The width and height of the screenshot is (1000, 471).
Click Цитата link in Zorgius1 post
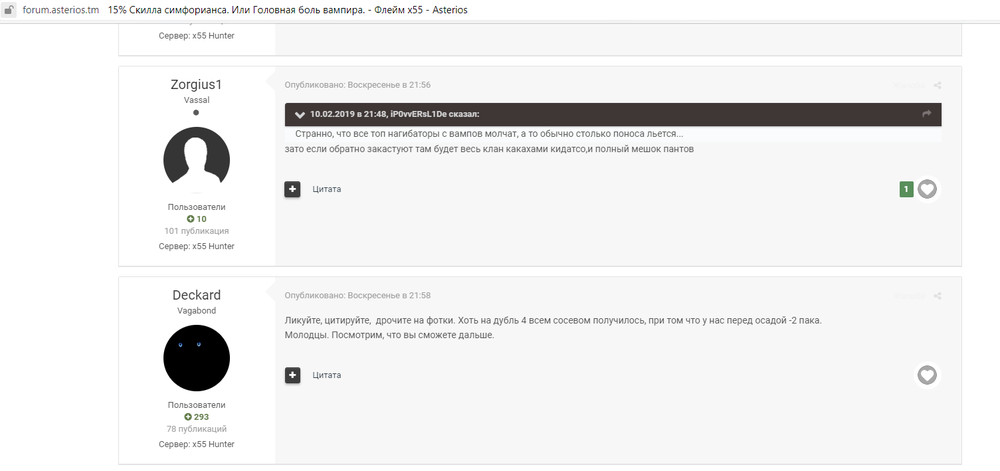[x=327, y=189]
